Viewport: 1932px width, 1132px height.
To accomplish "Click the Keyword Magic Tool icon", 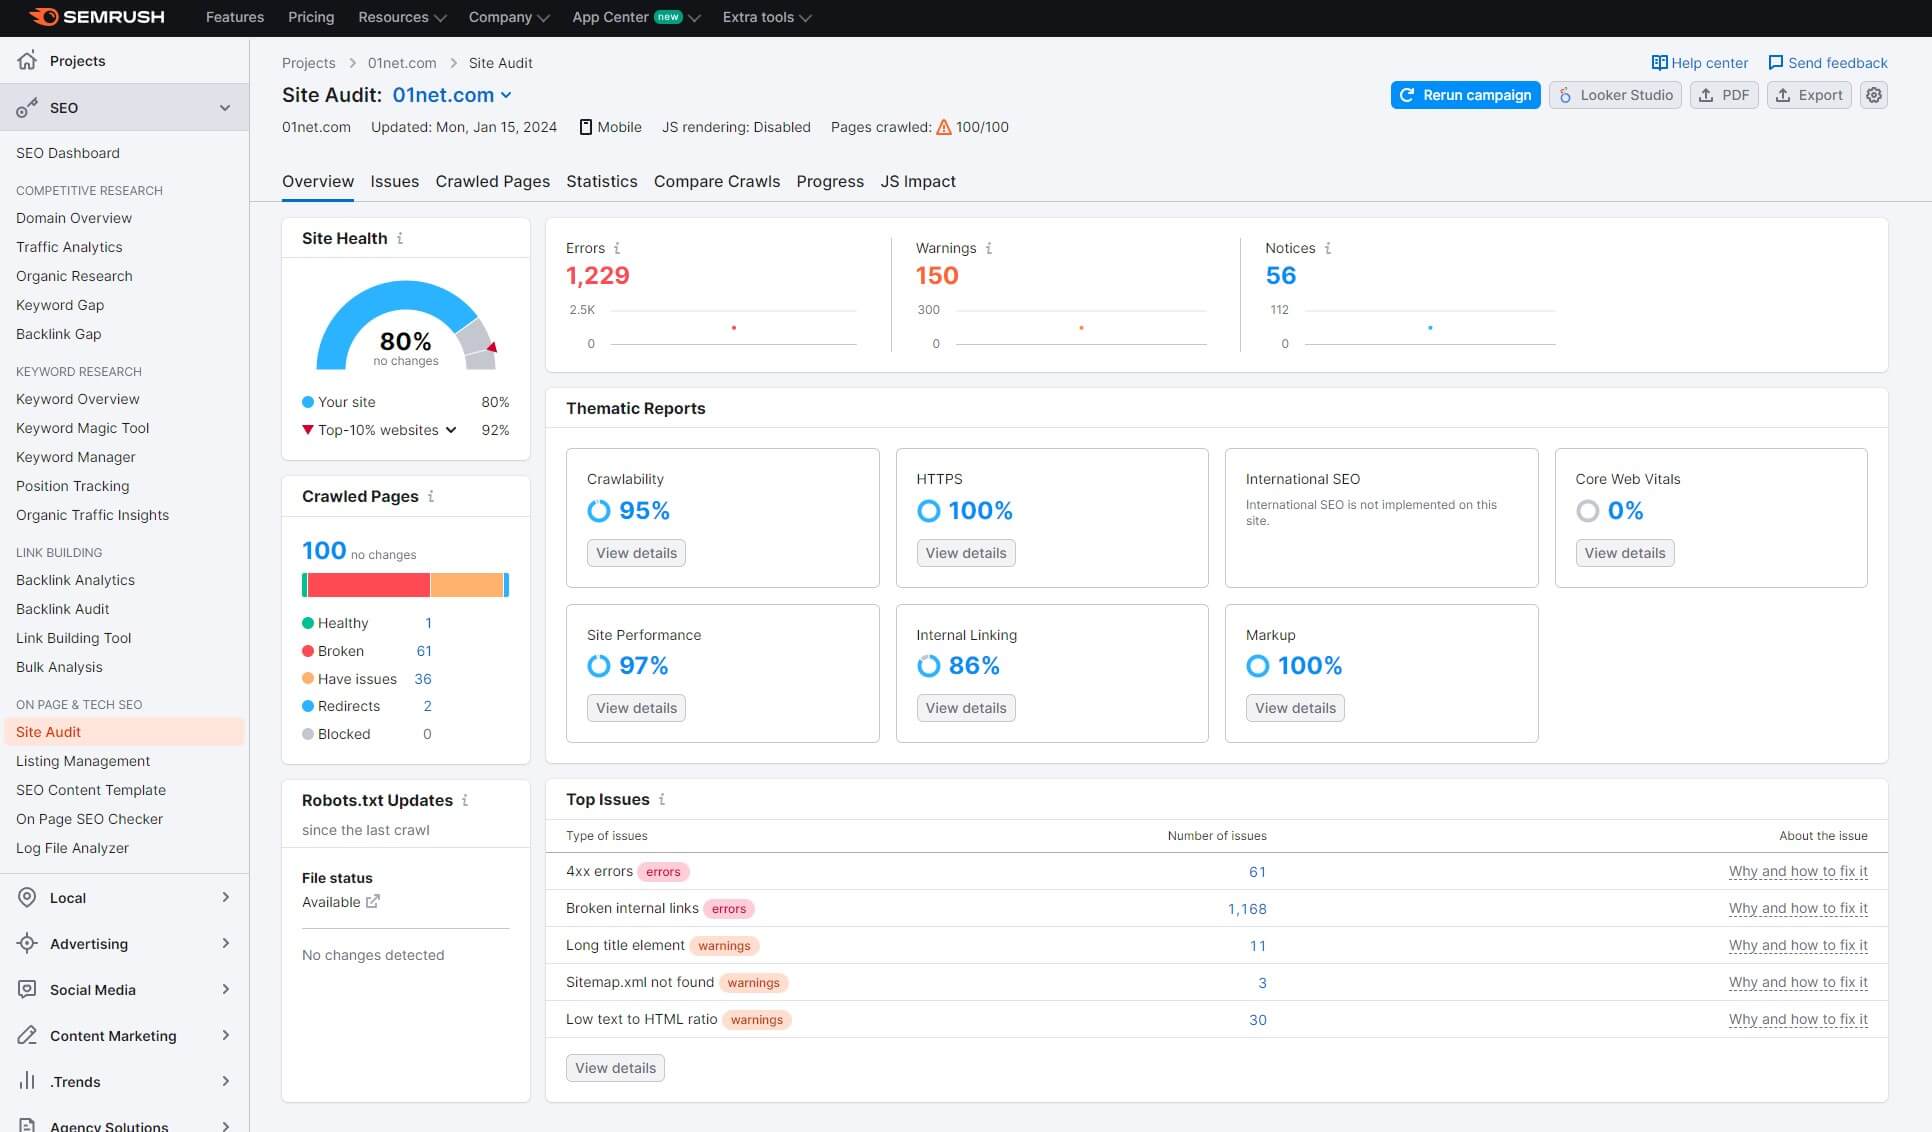I will coord(84,427).
